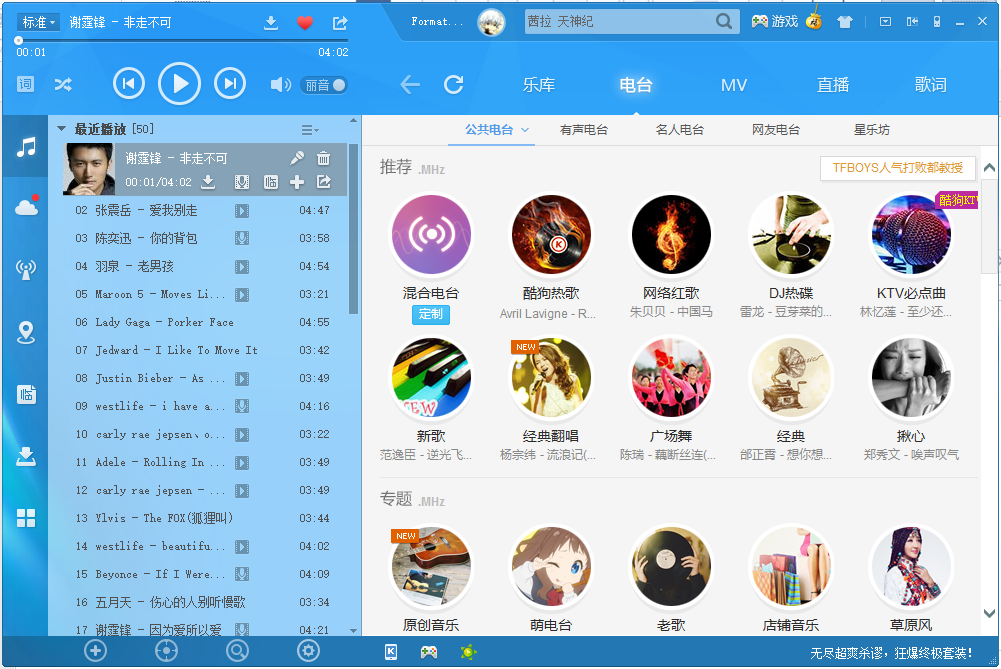Play the DJ热碟 radio station
The image size is (1001, 669).
[791, 235]
